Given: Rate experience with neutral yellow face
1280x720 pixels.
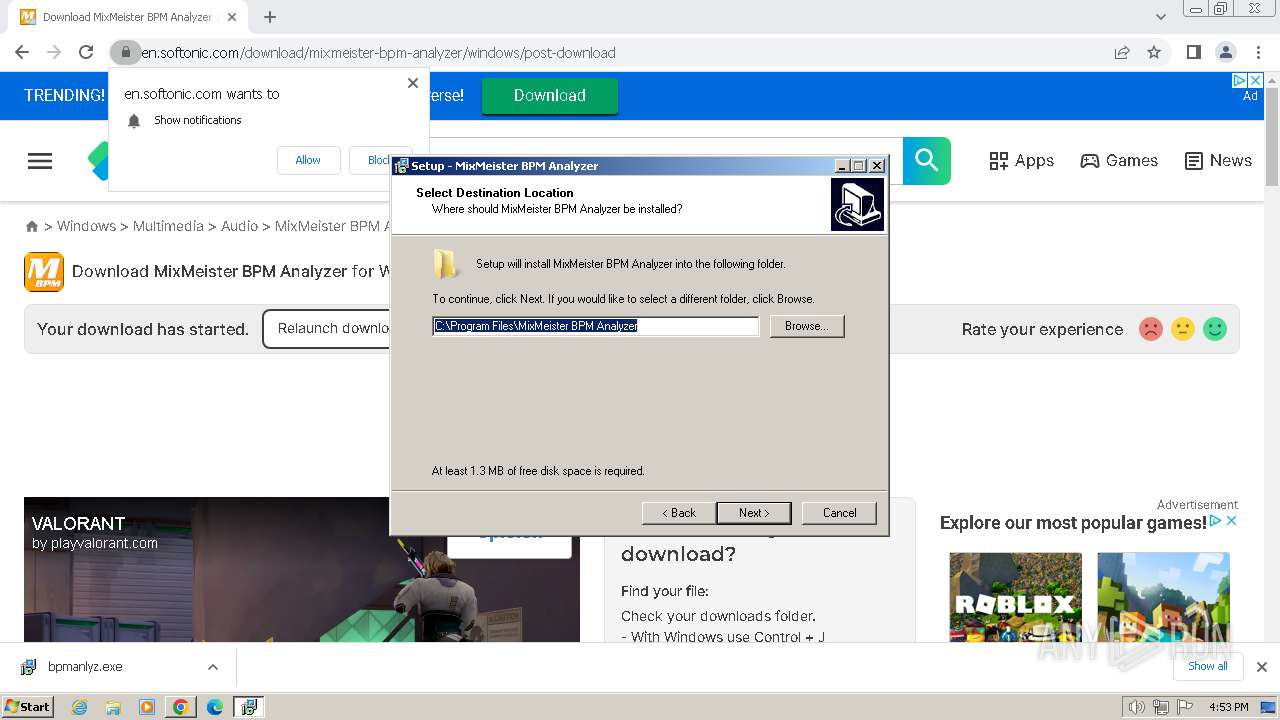Looking at the screenshot, I should 1183,329.
